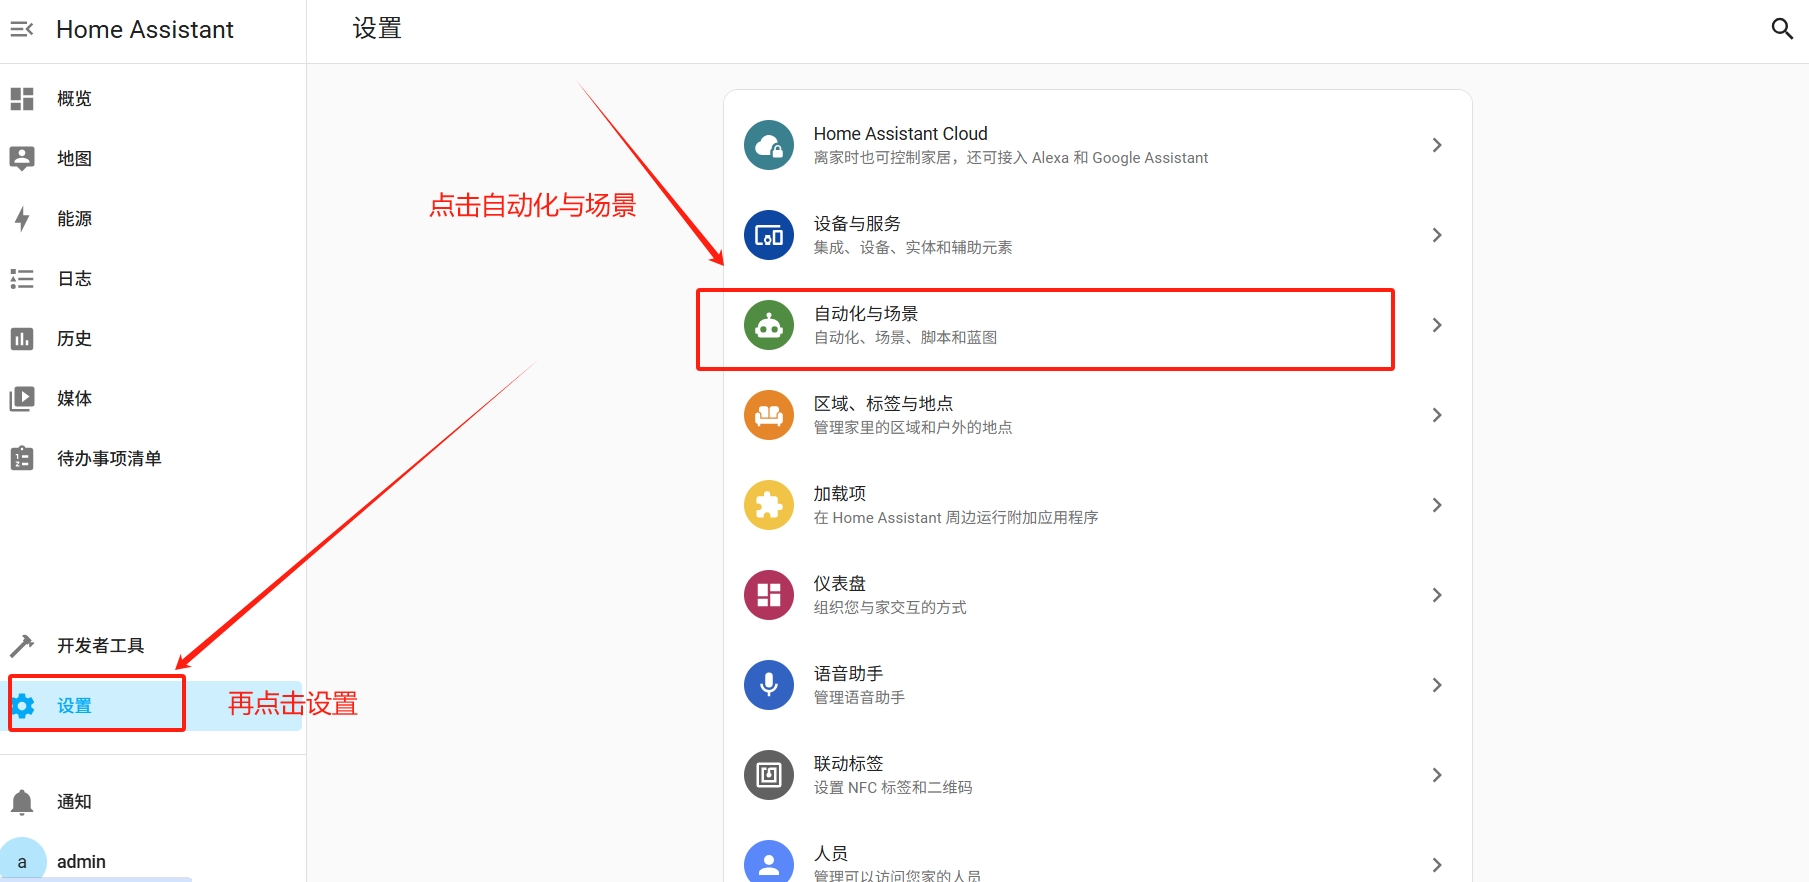Open search via the magnifier icon
Viewport: 1809px width, 882px height.
[1782, 29]
